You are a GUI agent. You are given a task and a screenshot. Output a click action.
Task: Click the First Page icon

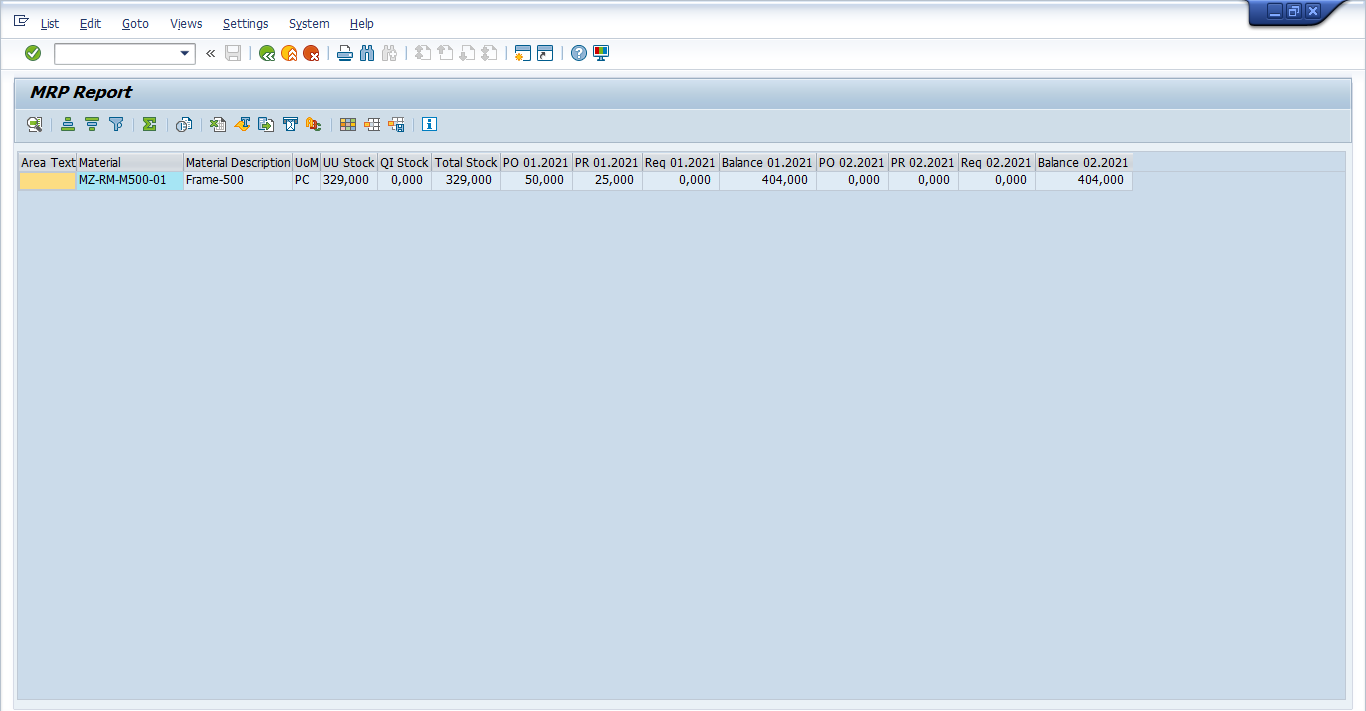(423, 53)
